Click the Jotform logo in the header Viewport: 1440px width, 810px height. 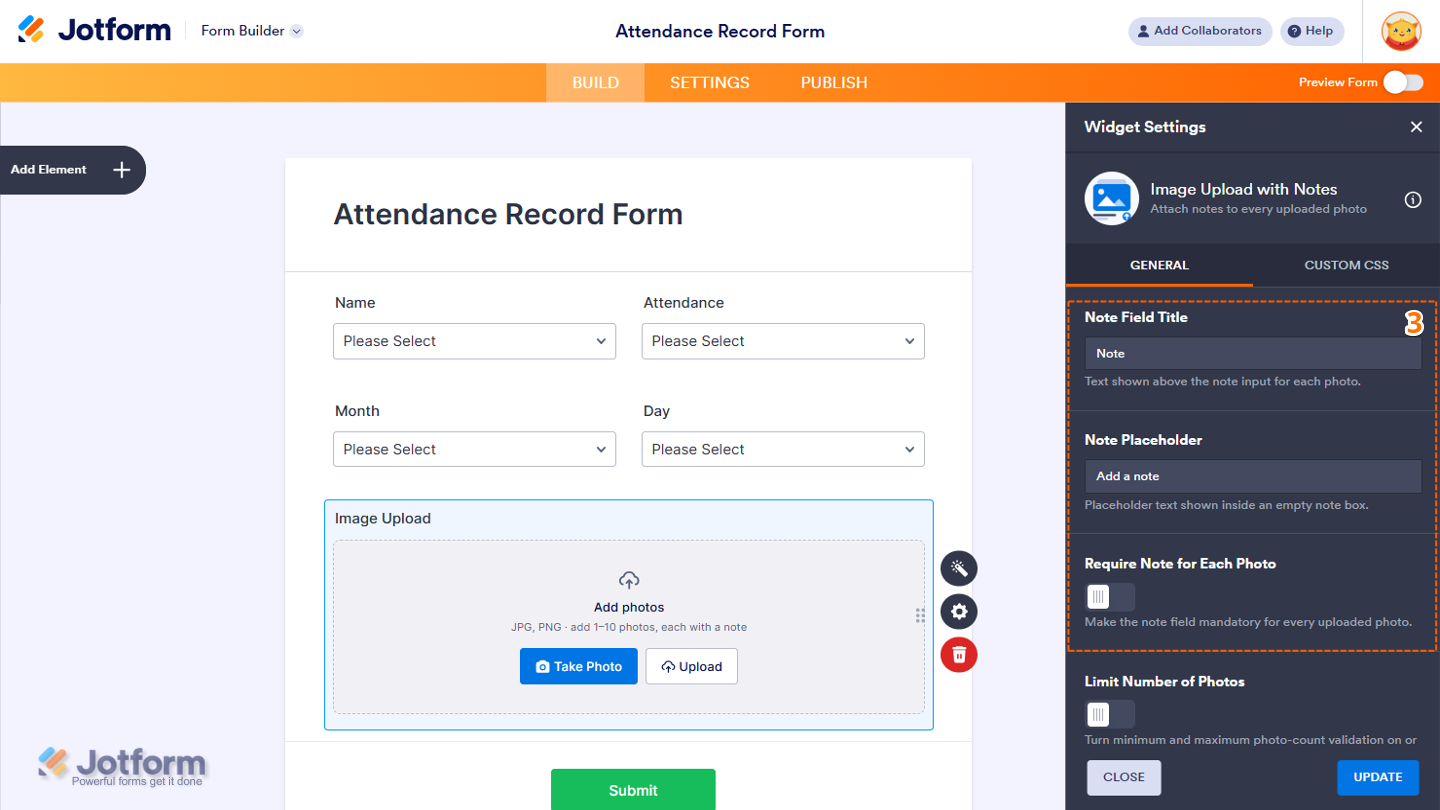click(x=94, y=30)
